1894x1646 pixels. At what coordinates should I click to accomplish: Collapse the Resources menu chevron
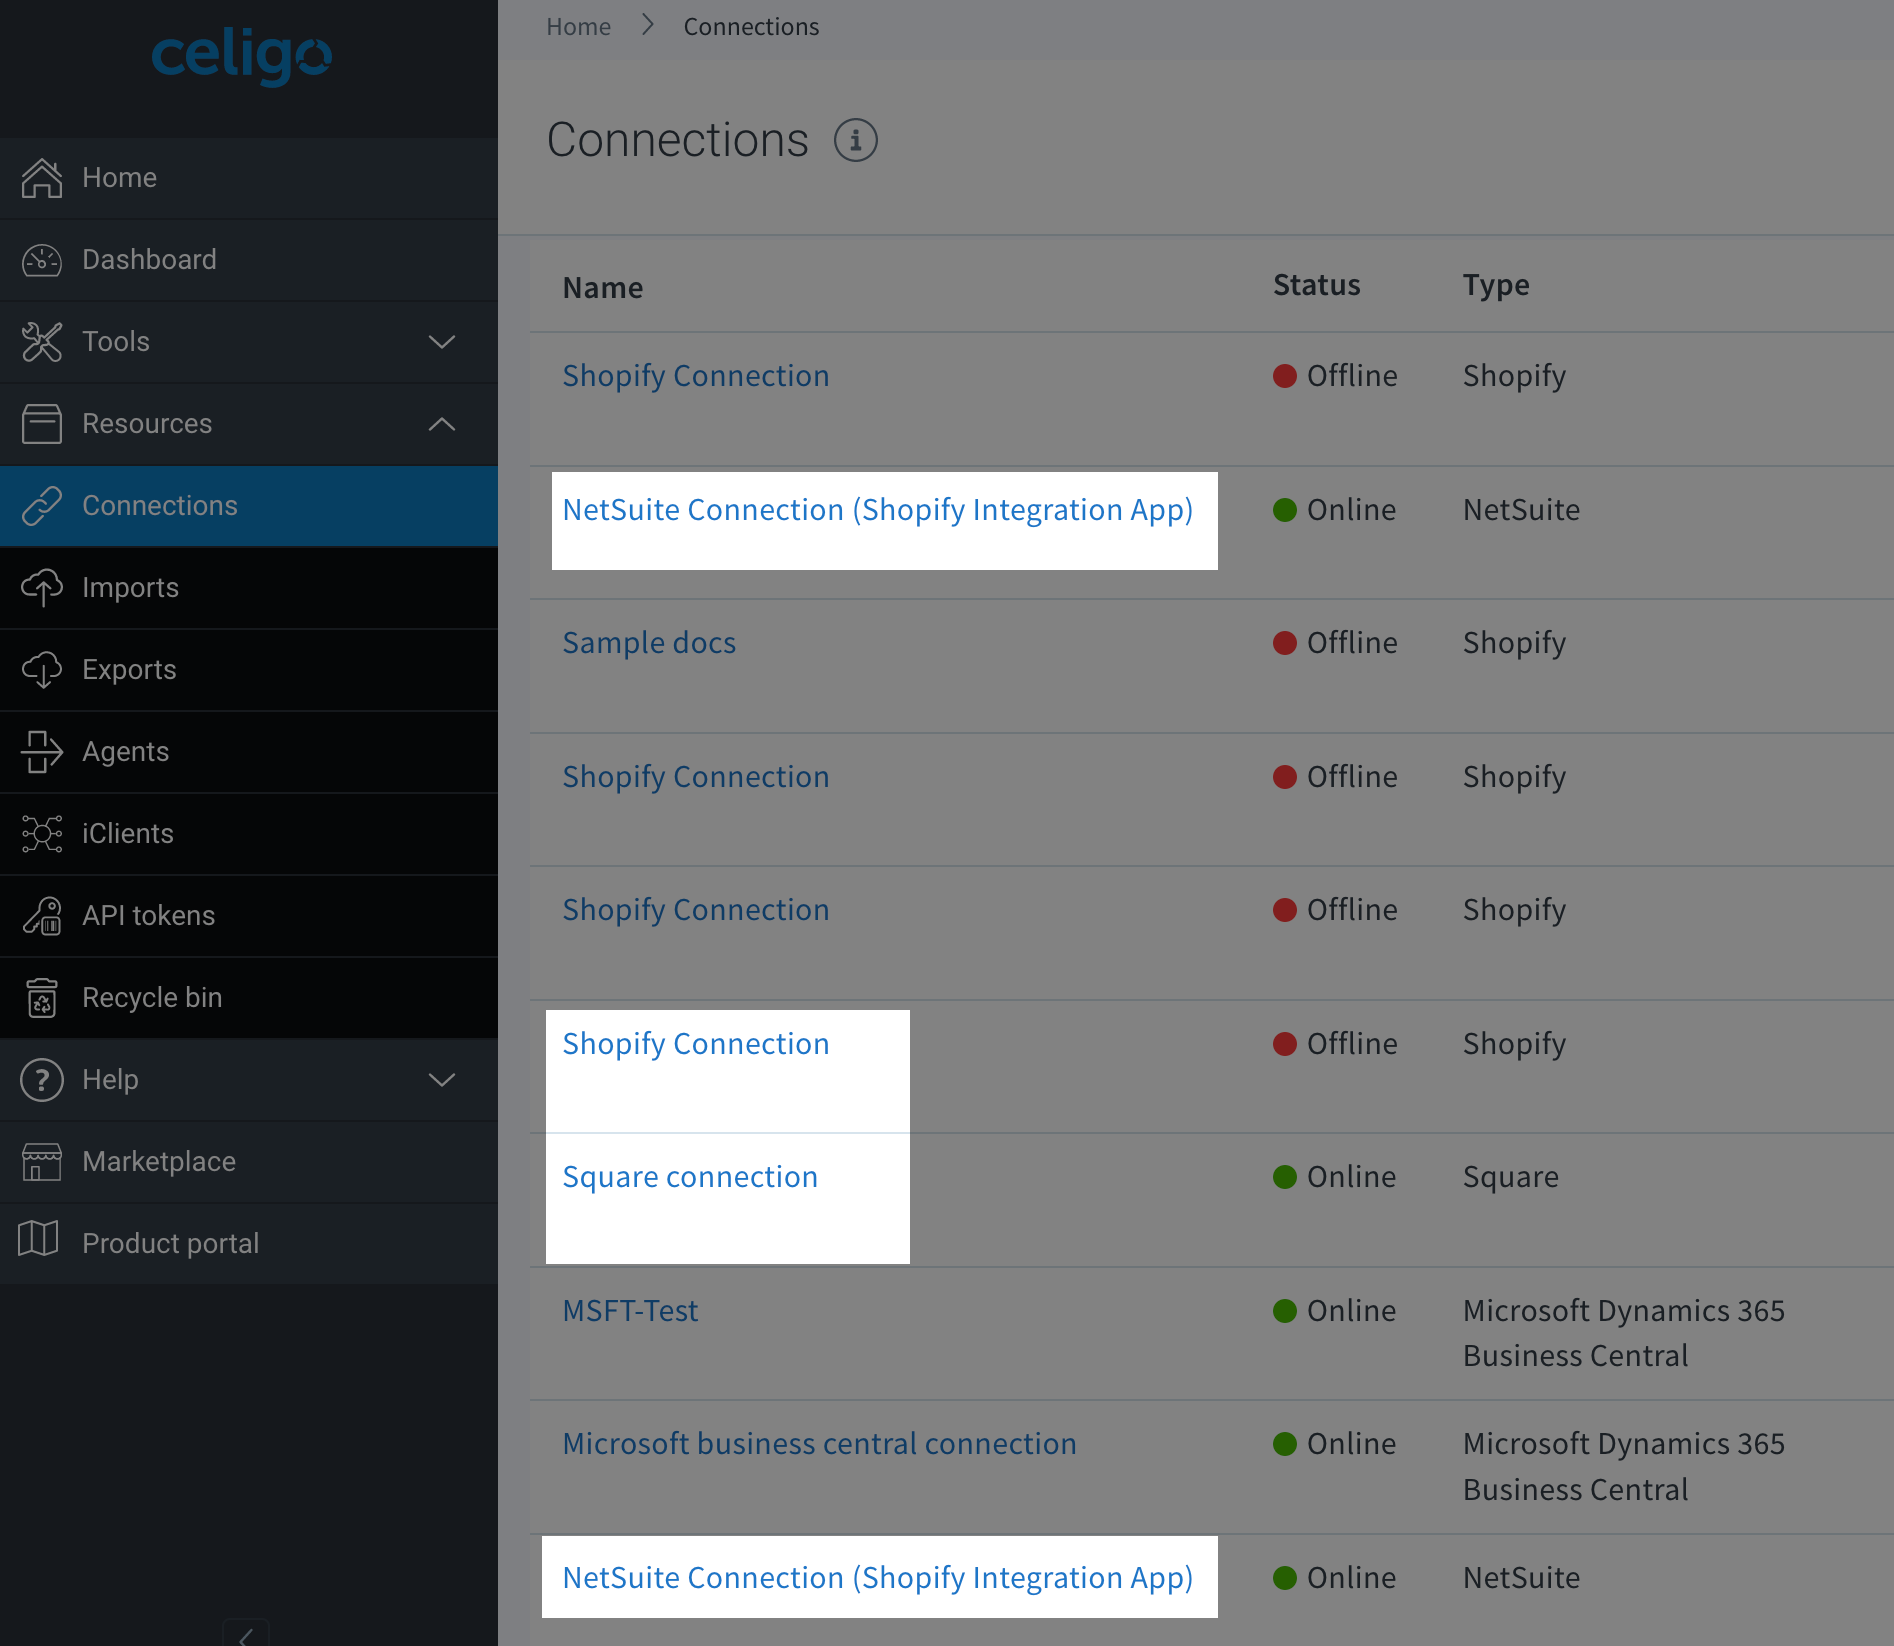click(442, 424)
